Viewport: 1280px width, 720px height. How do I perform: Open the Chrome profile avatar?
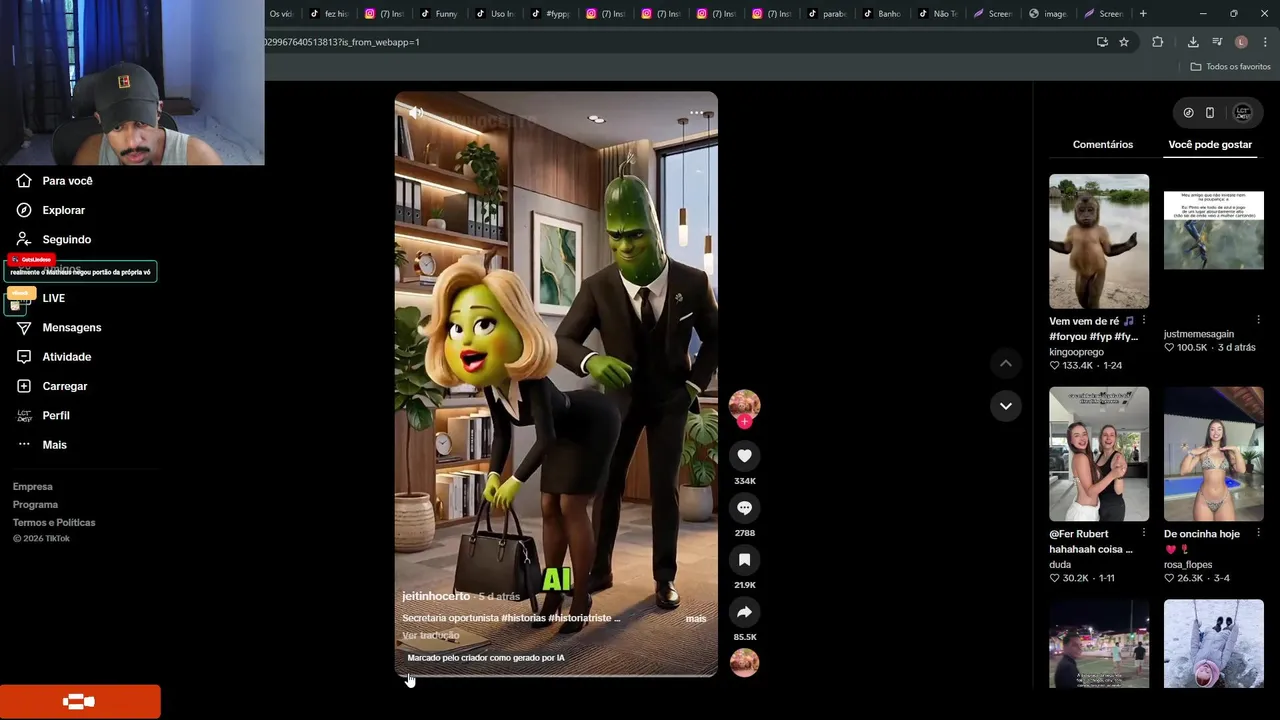click(x=1241, y=42)
